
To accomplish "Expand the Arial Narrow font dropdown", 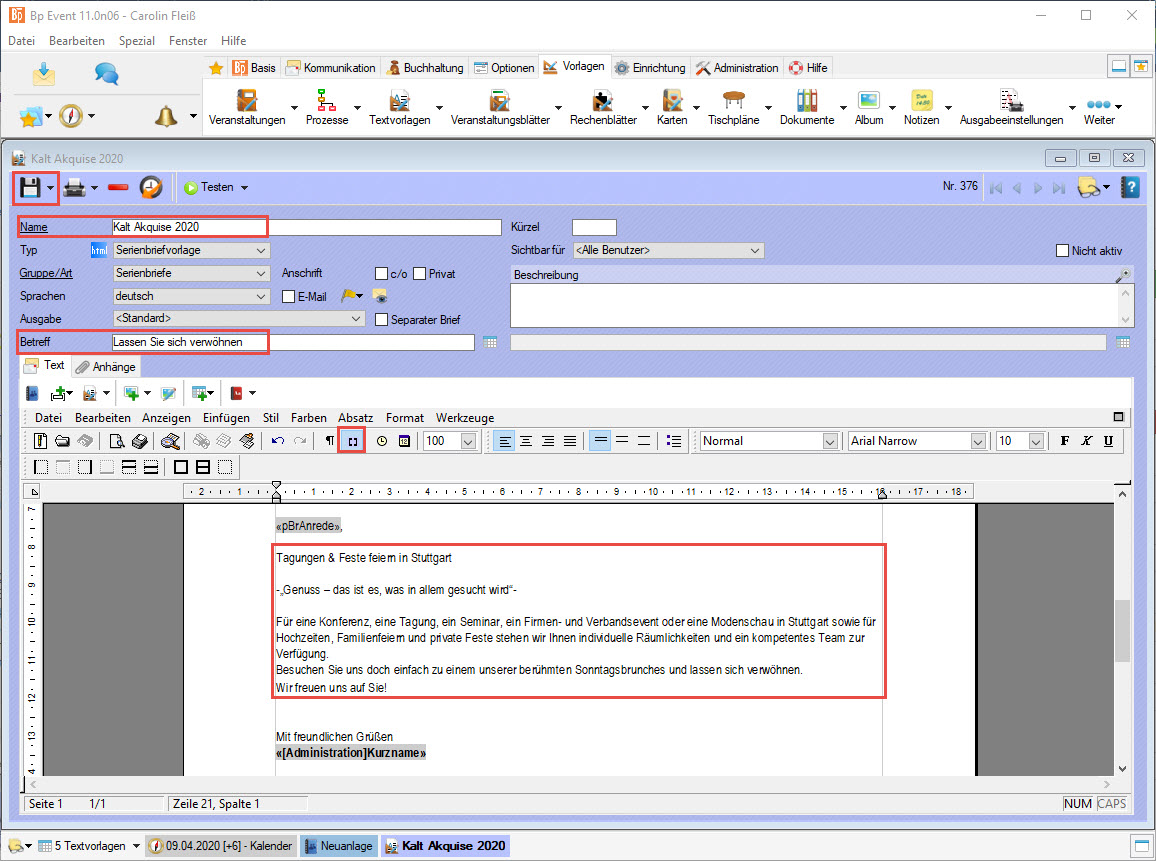I will tap(977, 441).
